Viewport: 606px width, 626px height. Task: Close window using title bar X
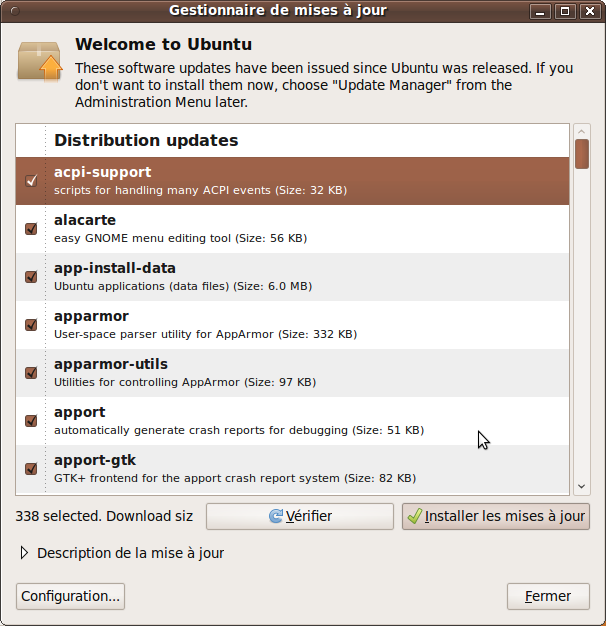tap(589, 11)
